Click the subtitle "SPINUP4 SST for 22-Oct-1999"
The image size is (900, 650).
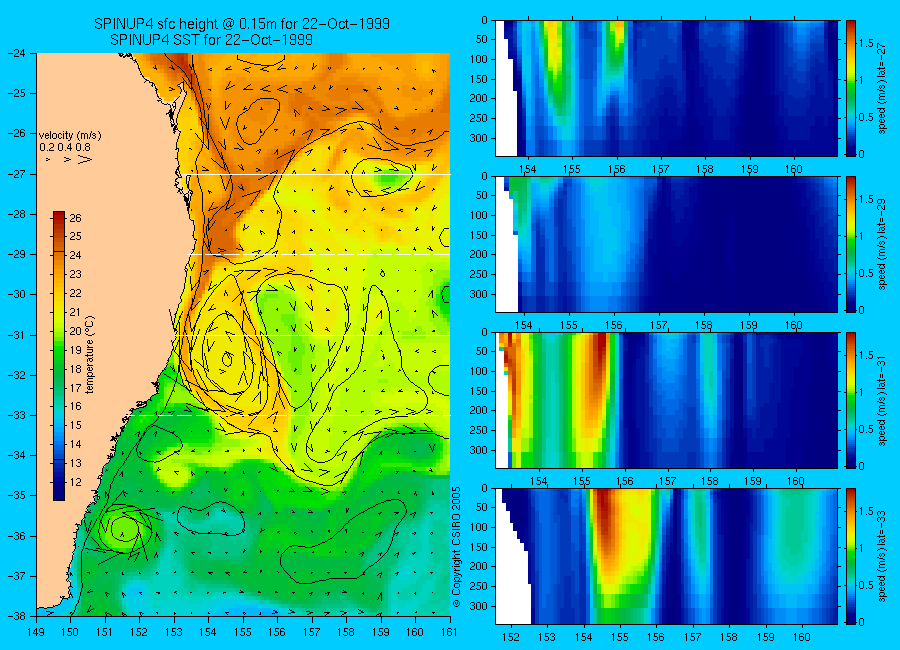coord(211,40)
